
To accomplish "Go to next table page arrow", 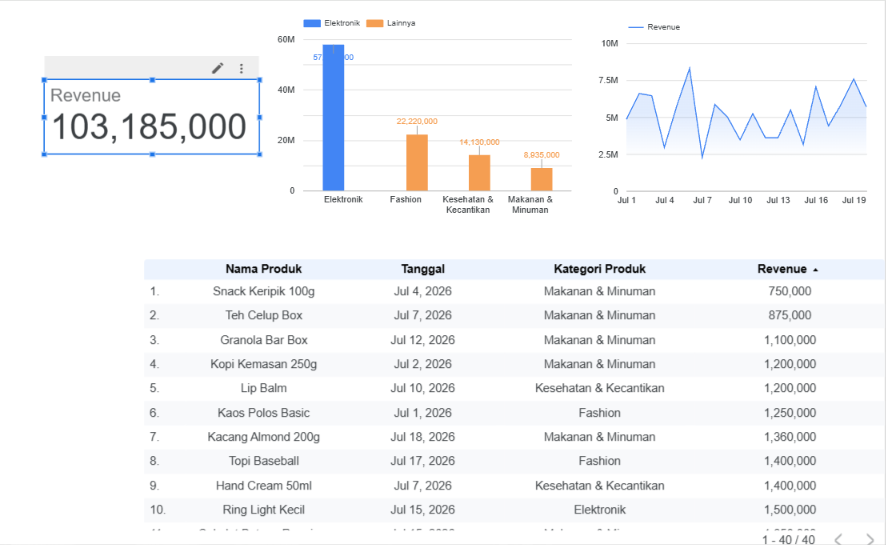I will [870, 540].
